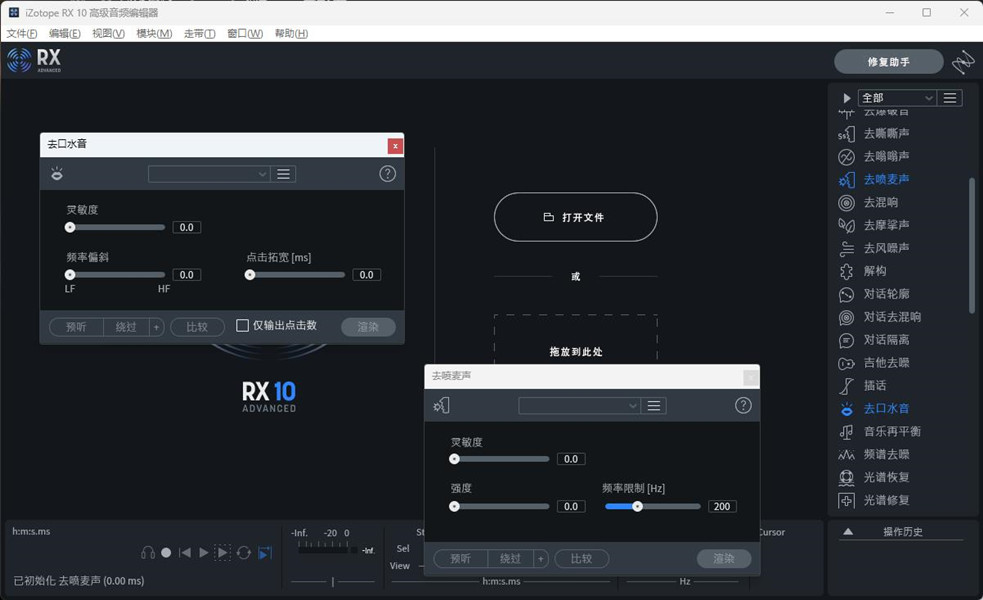Image resolution: width=983 pixels, height=600 pixels.
Task: Click rewind to start transport button
Action: point(184,552)
